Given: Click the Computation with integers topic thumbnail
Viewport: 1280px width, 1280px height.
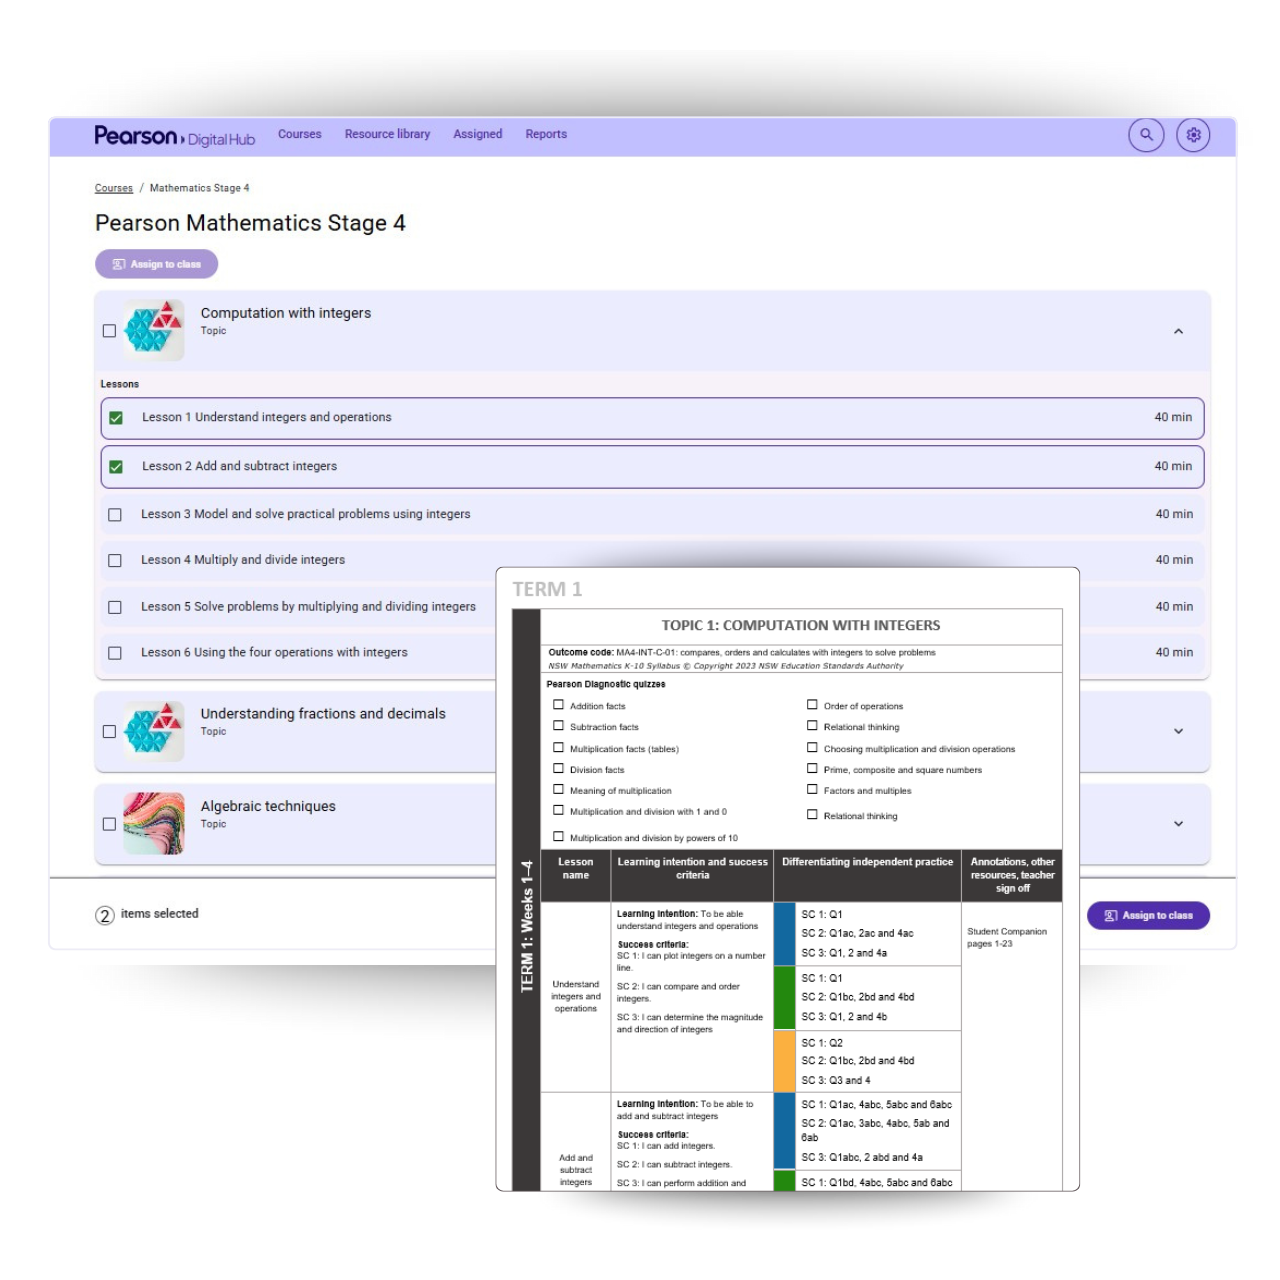Looking at the screenshot, I should pos(154,330).
